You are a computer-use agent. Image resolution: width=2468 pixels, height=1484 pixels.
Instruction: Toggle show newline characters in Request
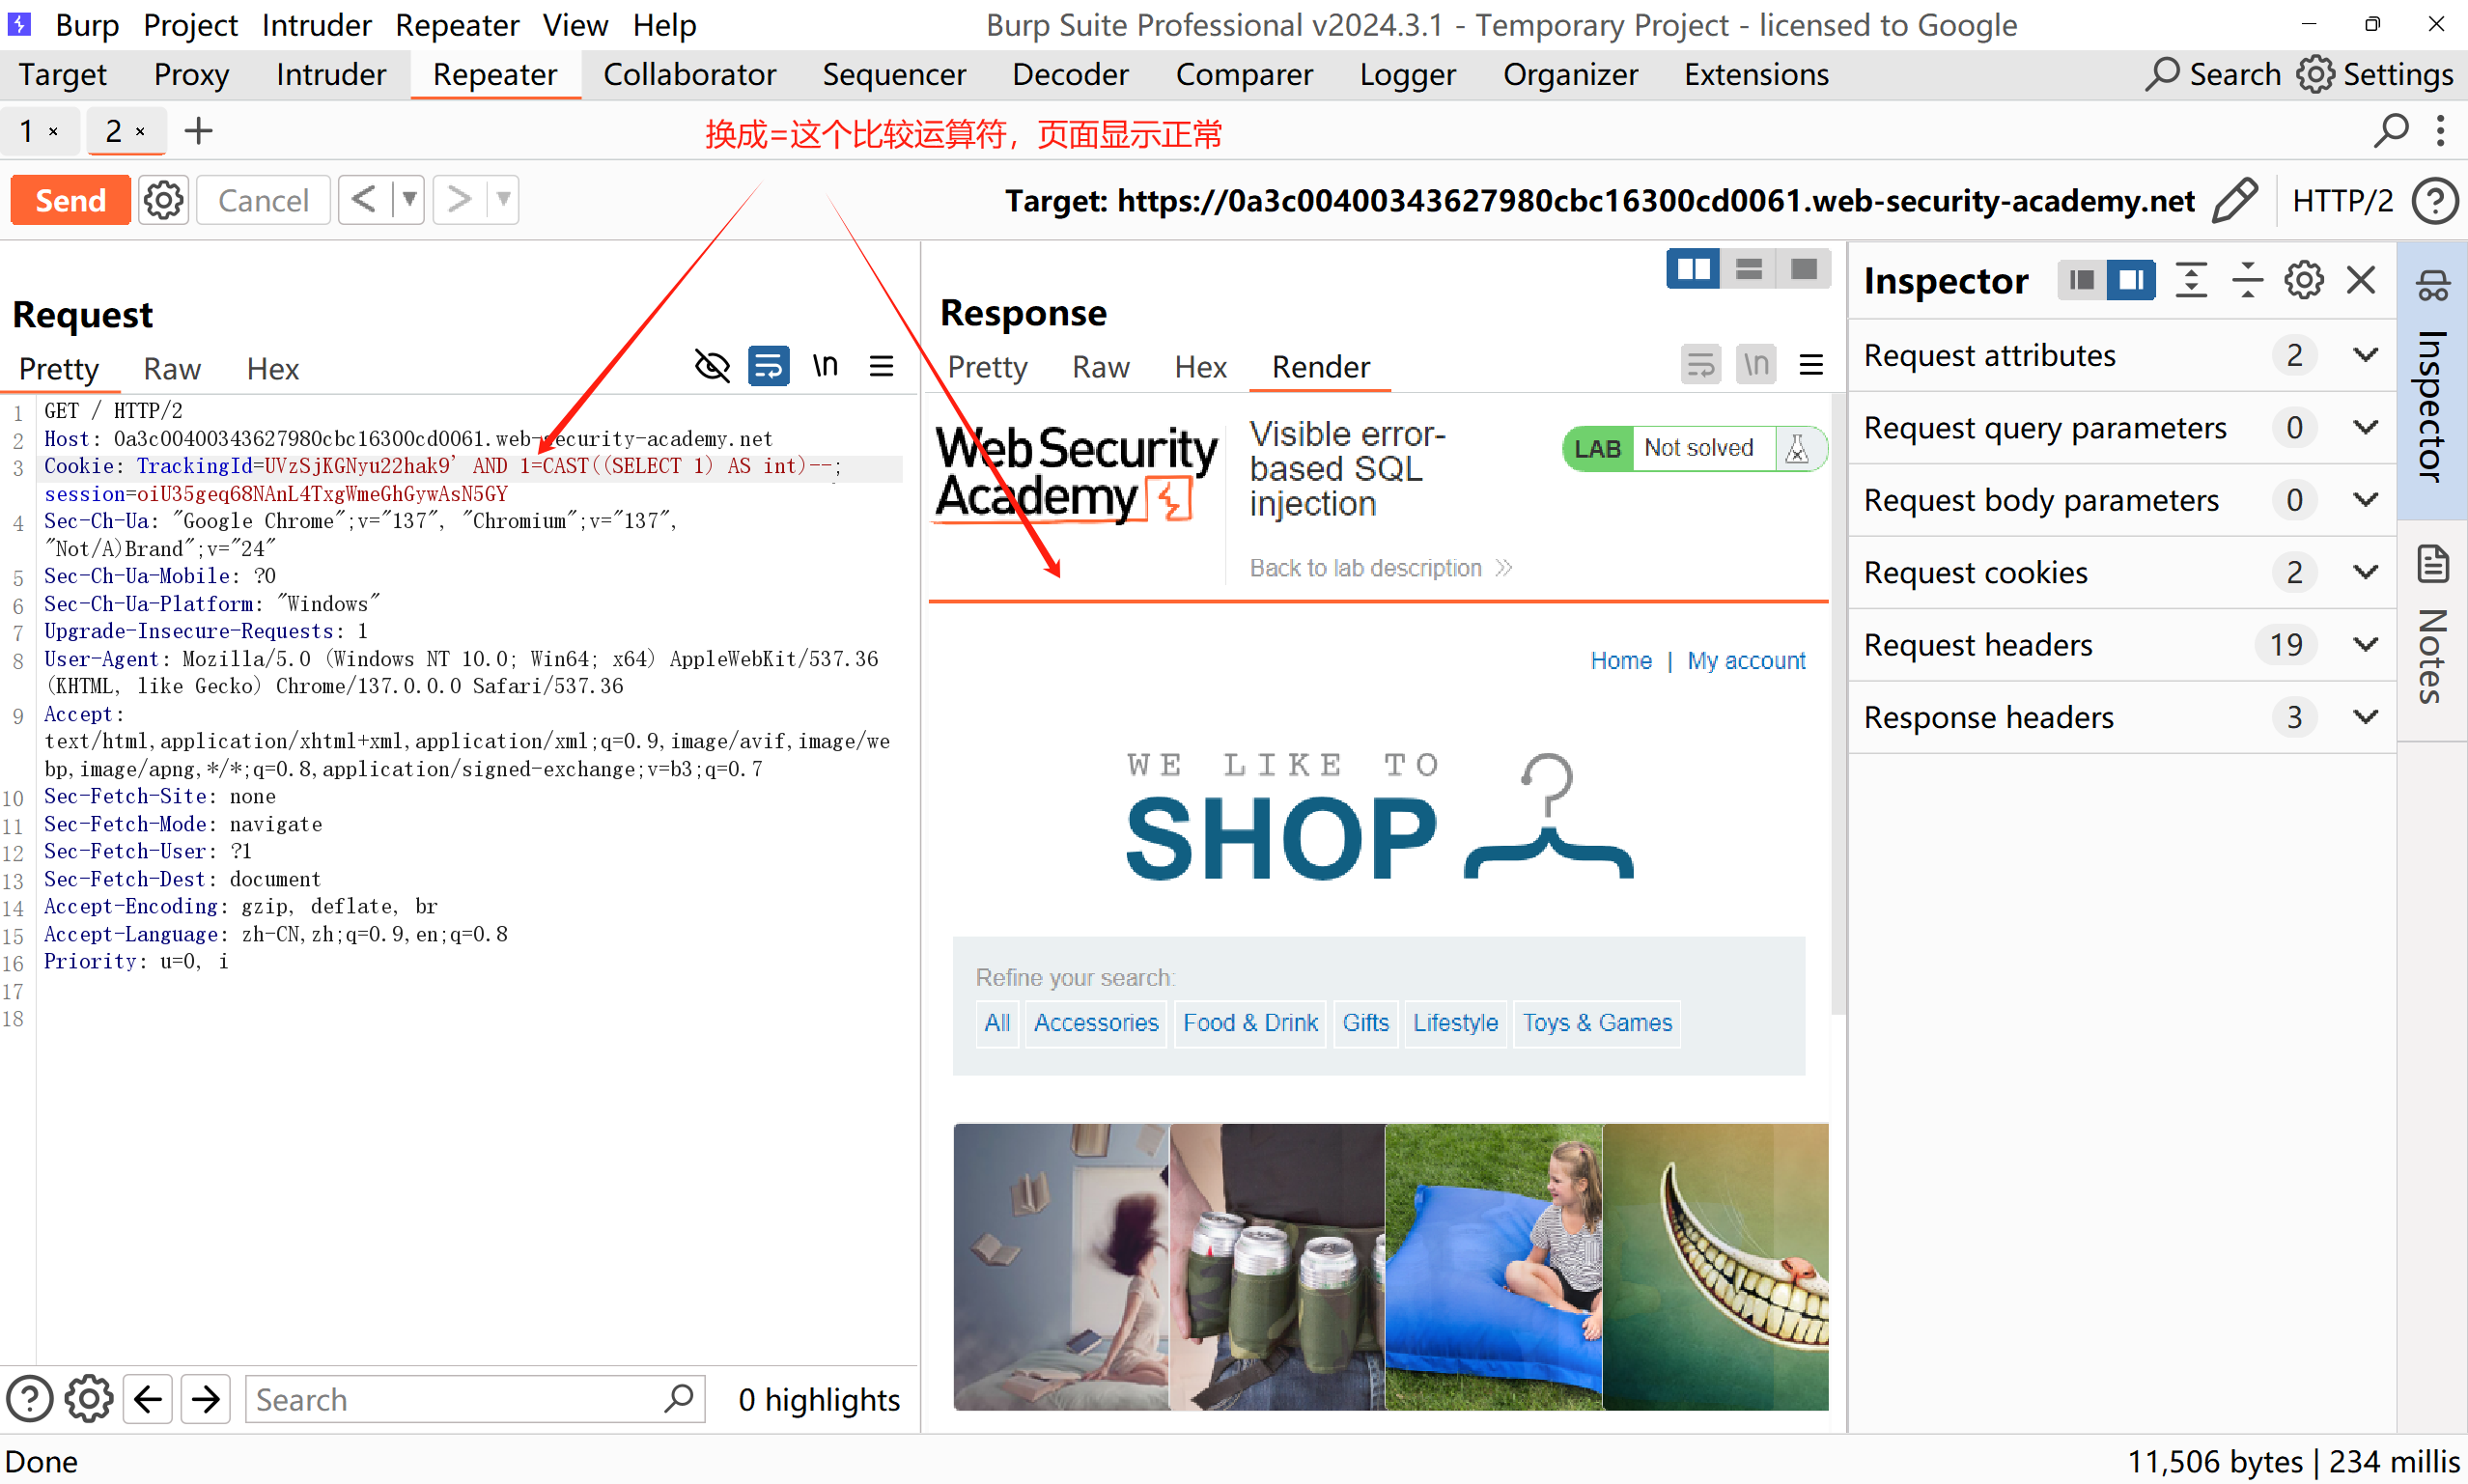click(x=825, y=366)
